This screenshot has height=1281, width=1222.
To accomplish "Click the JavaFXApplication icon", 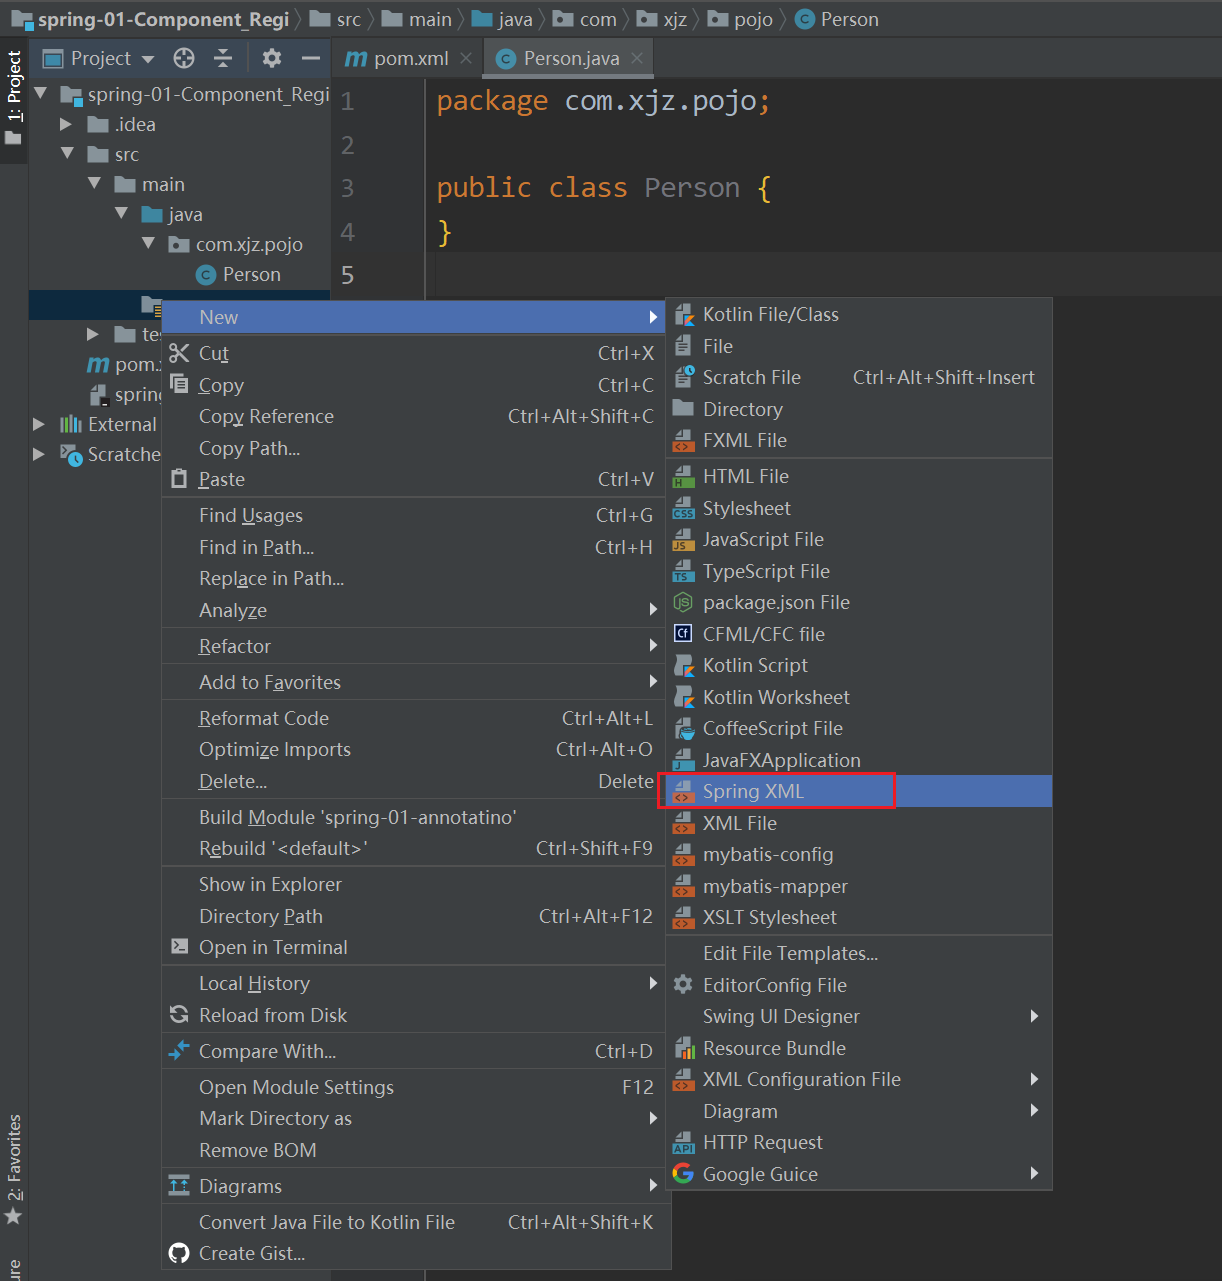I will click(x=684, y=760).
